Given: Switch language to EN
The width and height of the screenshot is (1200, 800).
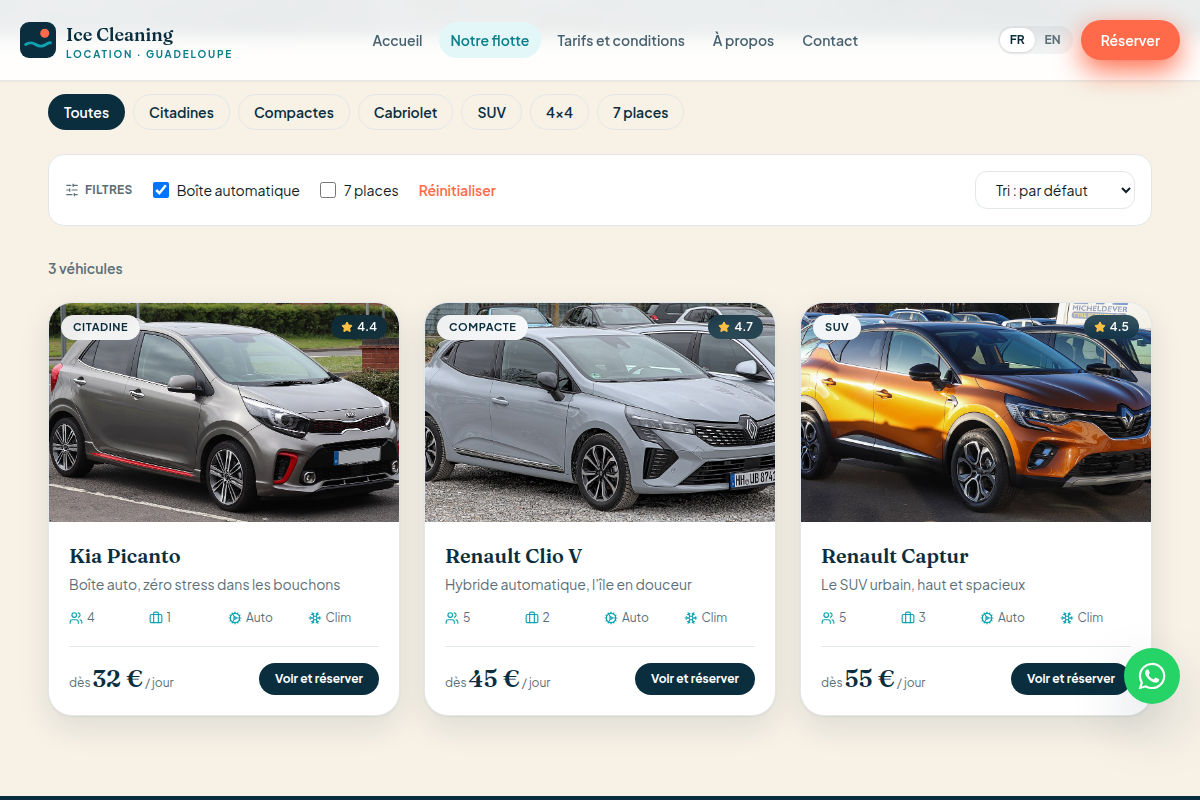Looking at the screenshot, I should tap(1052, 40).
